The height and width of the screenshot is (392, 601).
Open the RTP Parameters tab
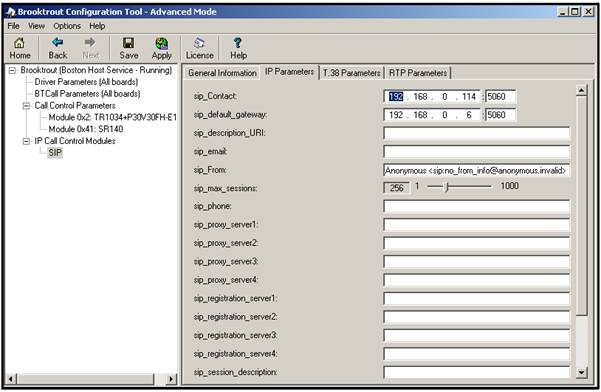click(x=418, y=73)
